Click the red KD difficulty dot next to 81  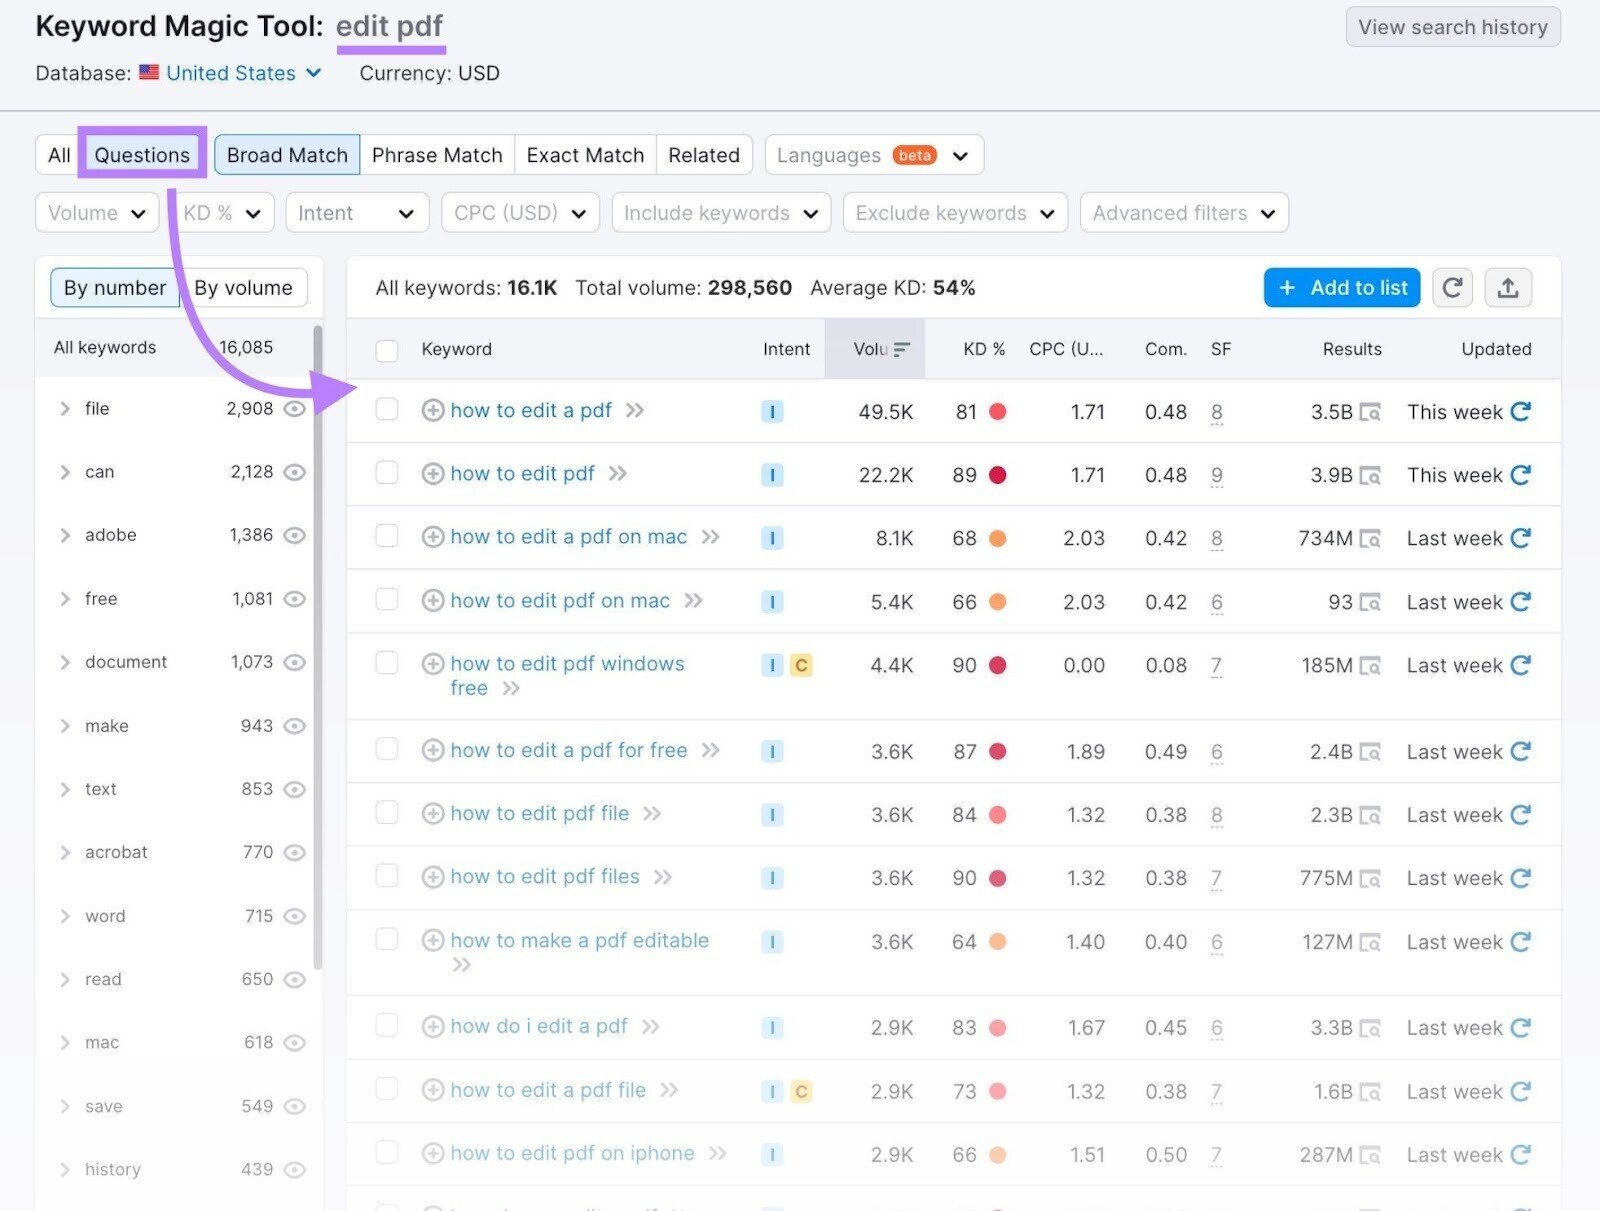coord(999,411)
